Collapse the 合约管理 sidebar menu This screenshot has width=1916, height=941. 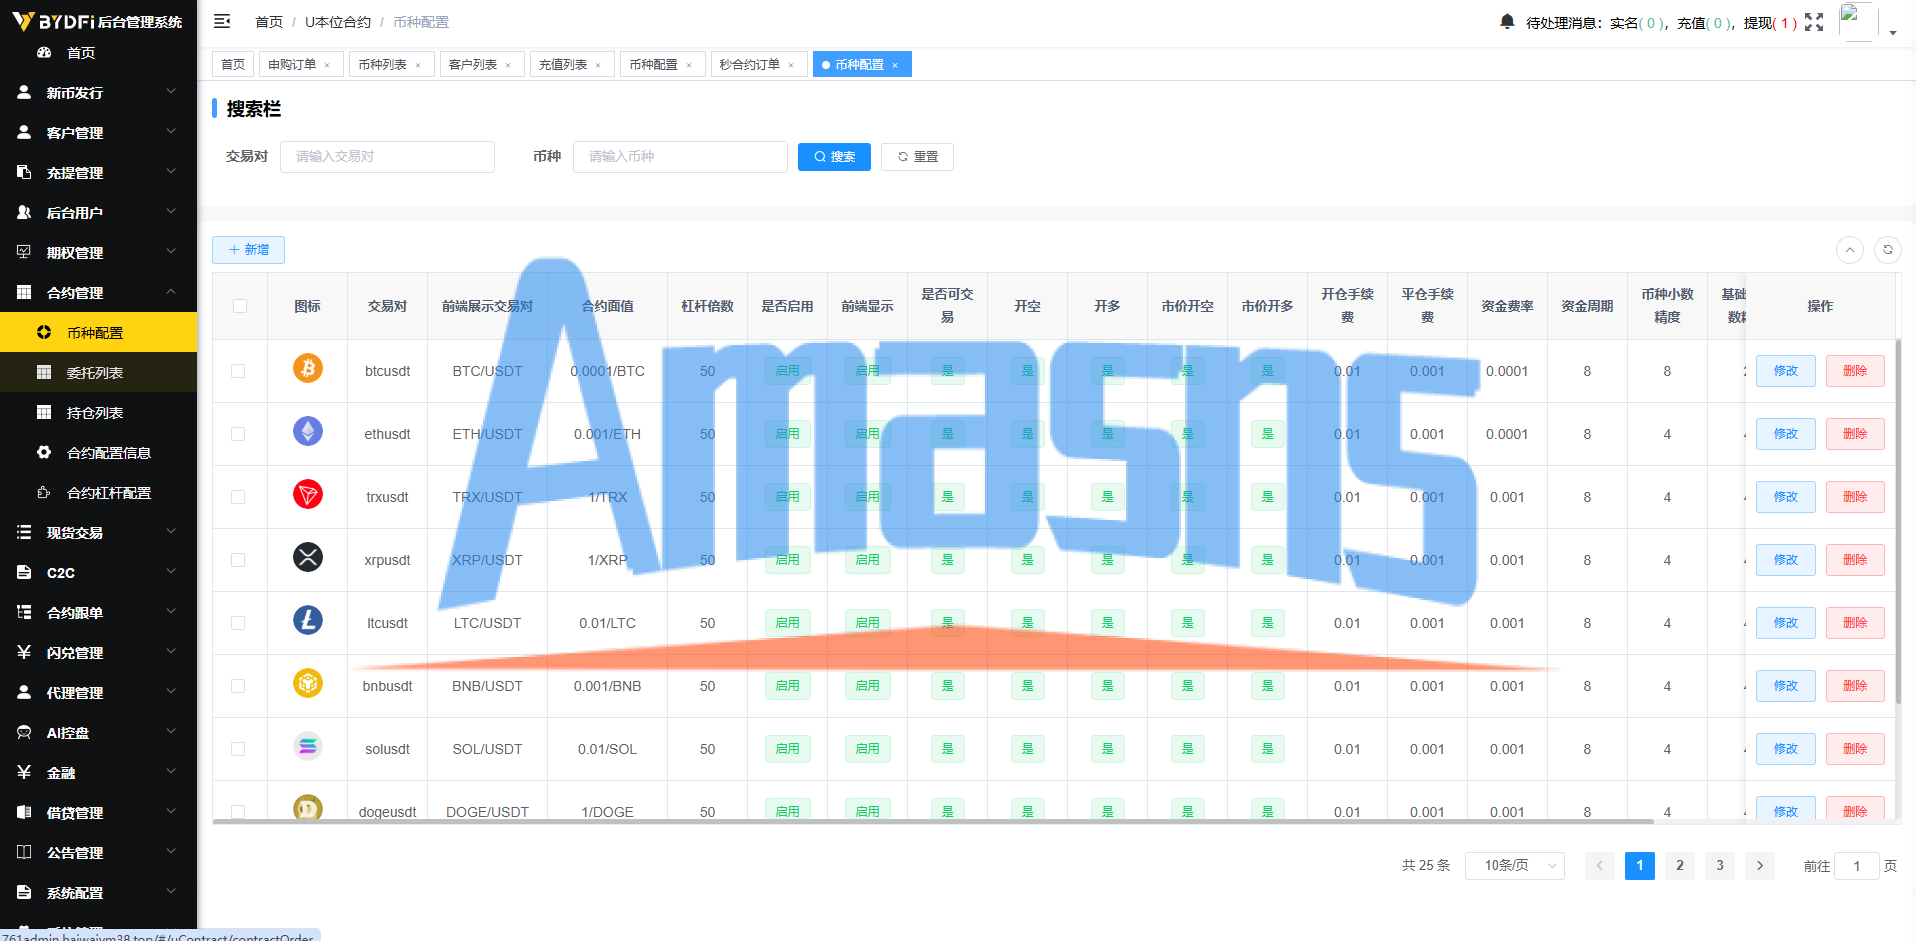click(98, 292)
